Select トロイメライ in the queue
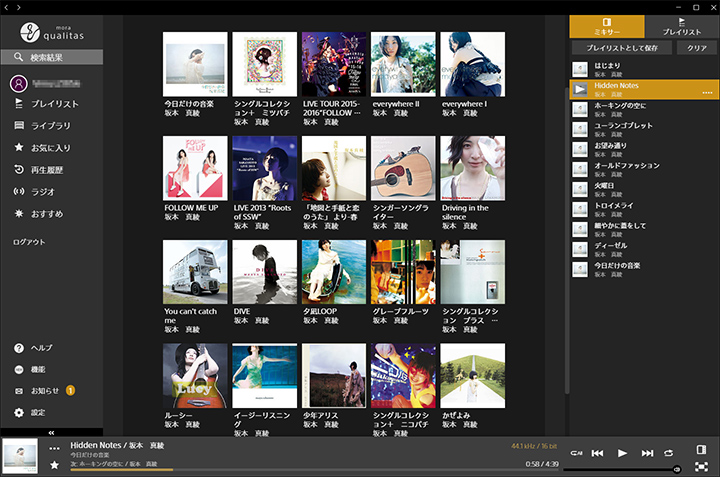Viewport: 720px width, 477px height. click(x=645, y=209)
